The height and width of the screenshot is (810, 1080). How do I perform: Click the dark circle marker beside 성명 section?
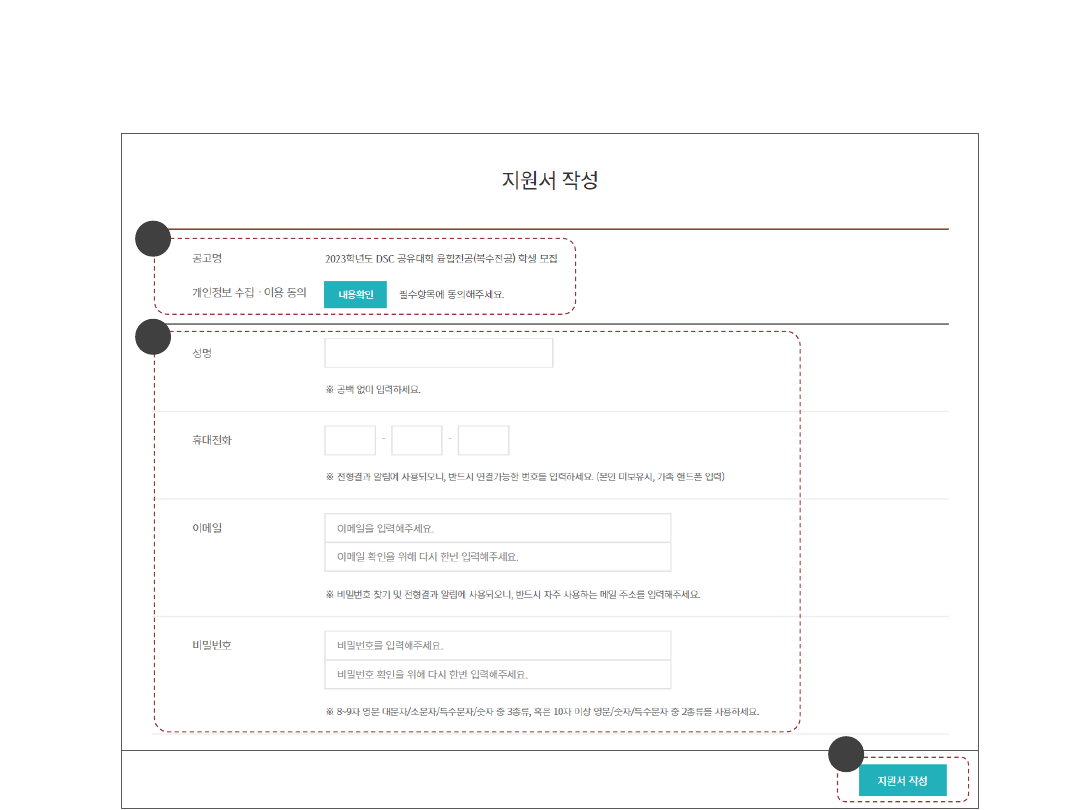pos(153,337)
